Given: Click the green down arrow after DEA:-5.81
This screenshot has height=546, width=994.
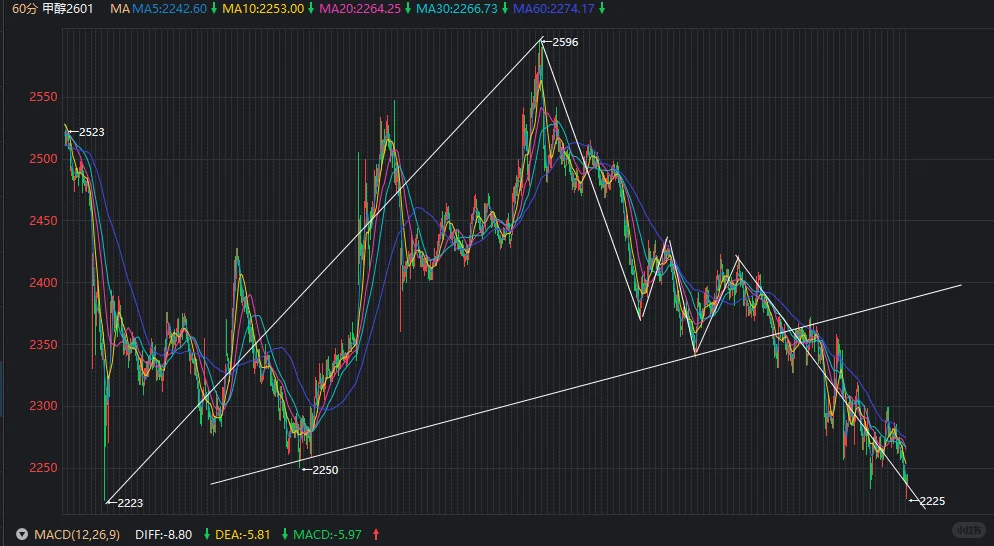Looking at the screenshot, I should point(284,535).
